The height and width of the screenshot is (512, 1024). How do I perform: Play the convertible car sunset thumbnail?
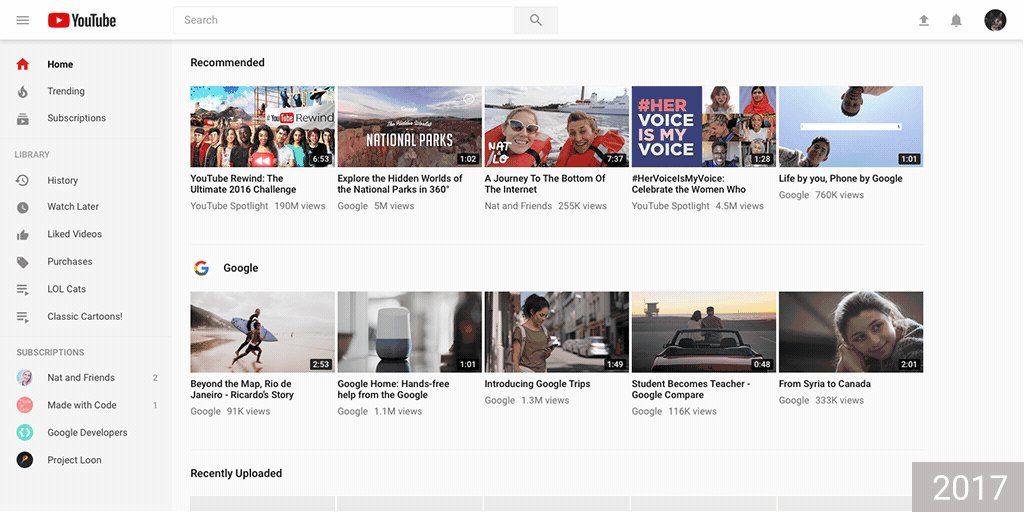pos(704,332)
